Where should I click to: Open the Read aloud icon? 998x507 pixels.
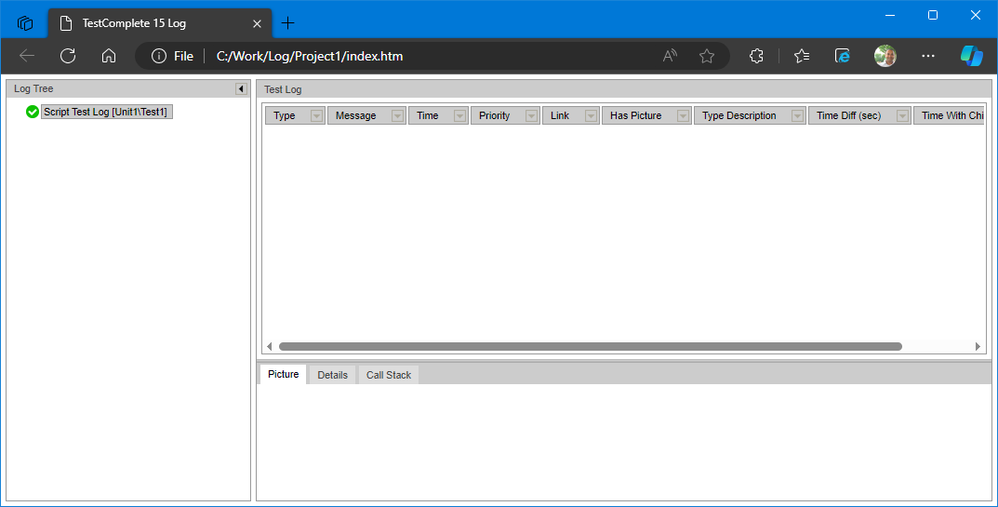(x=670, y=56)
